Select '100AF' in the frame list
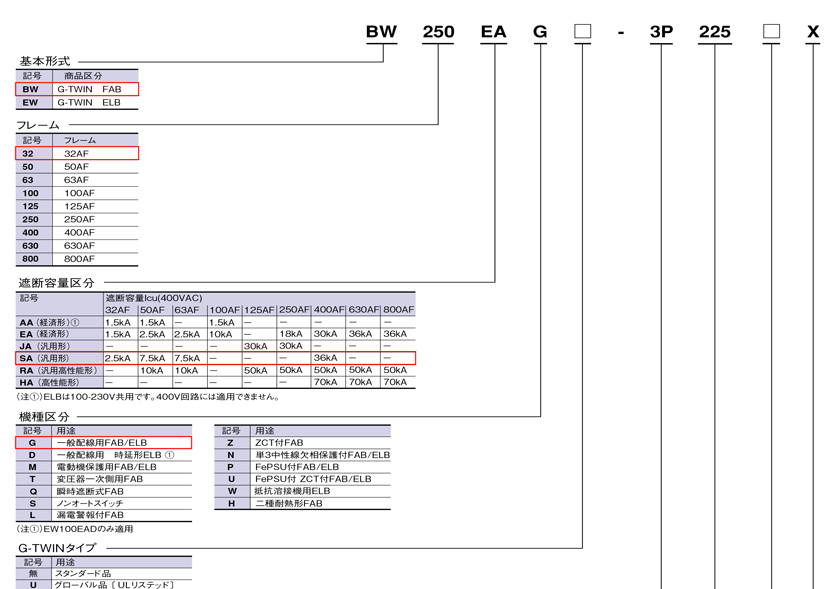This screenshot has height=589, width=830. click(x=77, y=193)
